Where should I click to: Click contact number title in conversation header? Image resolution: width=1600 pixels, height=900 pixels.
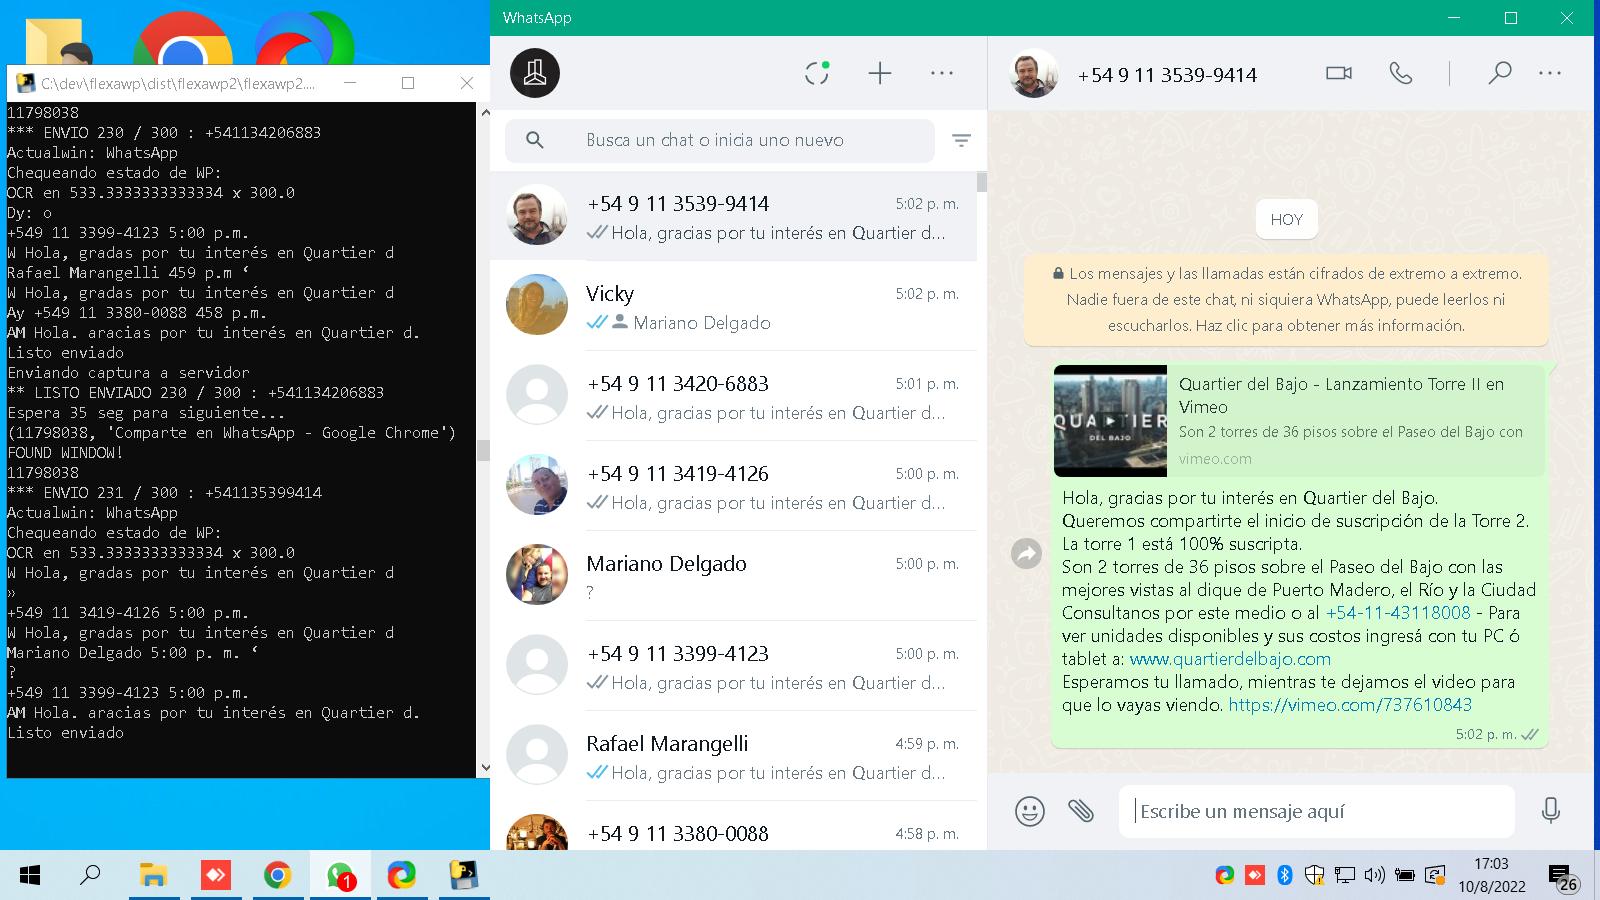click(x=1167, y=75)
